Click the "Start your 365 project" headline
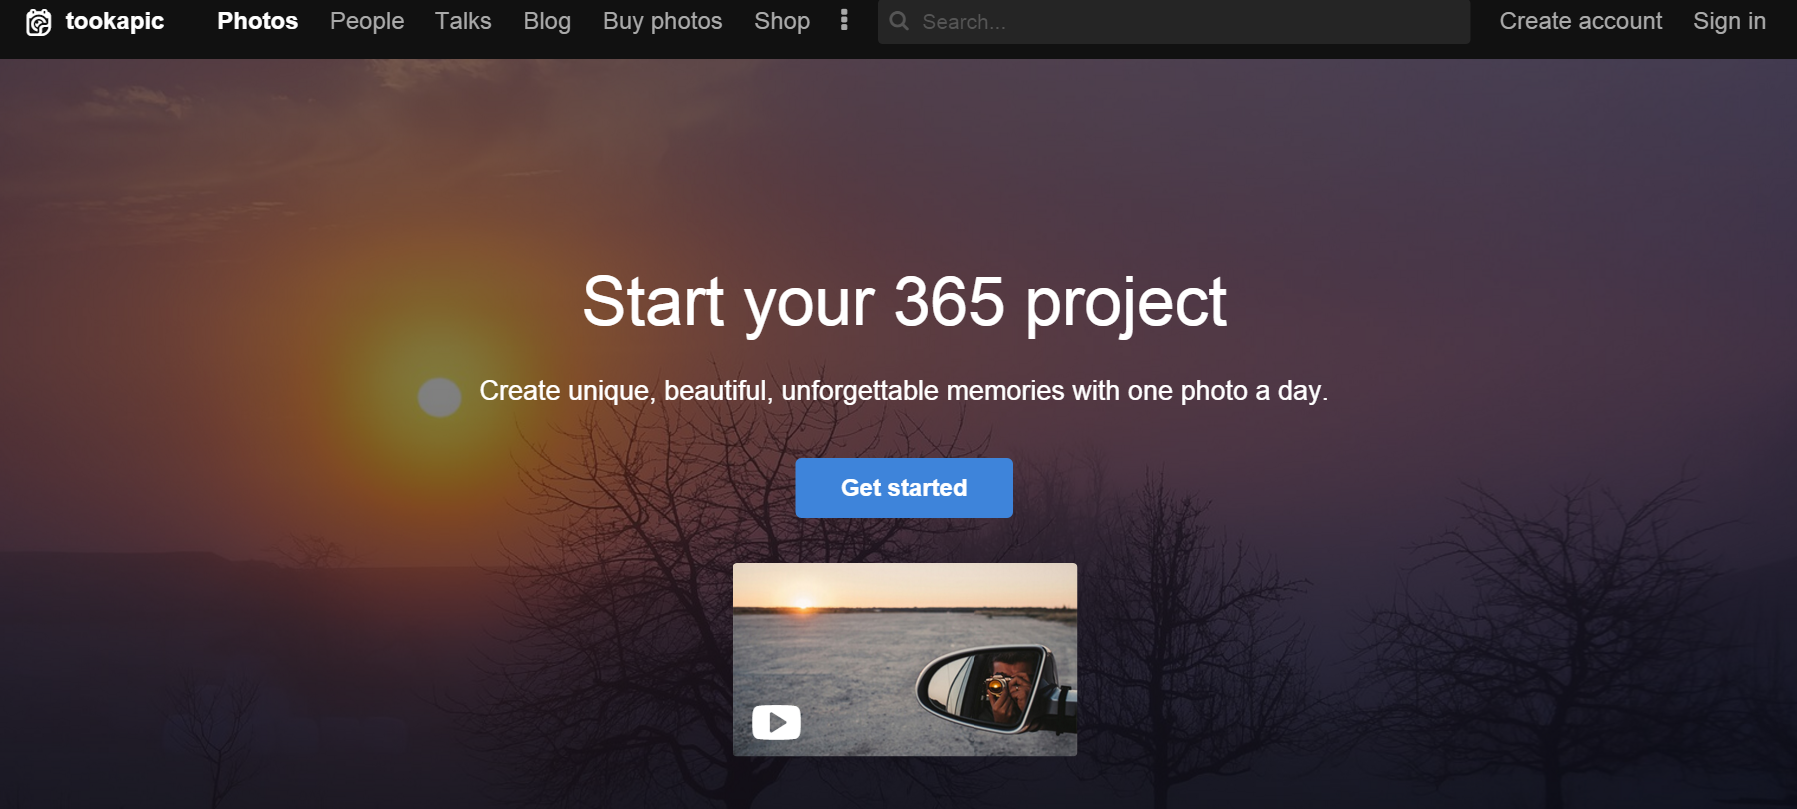Viewport: 1797px width, 809px height. coord(904,302)
